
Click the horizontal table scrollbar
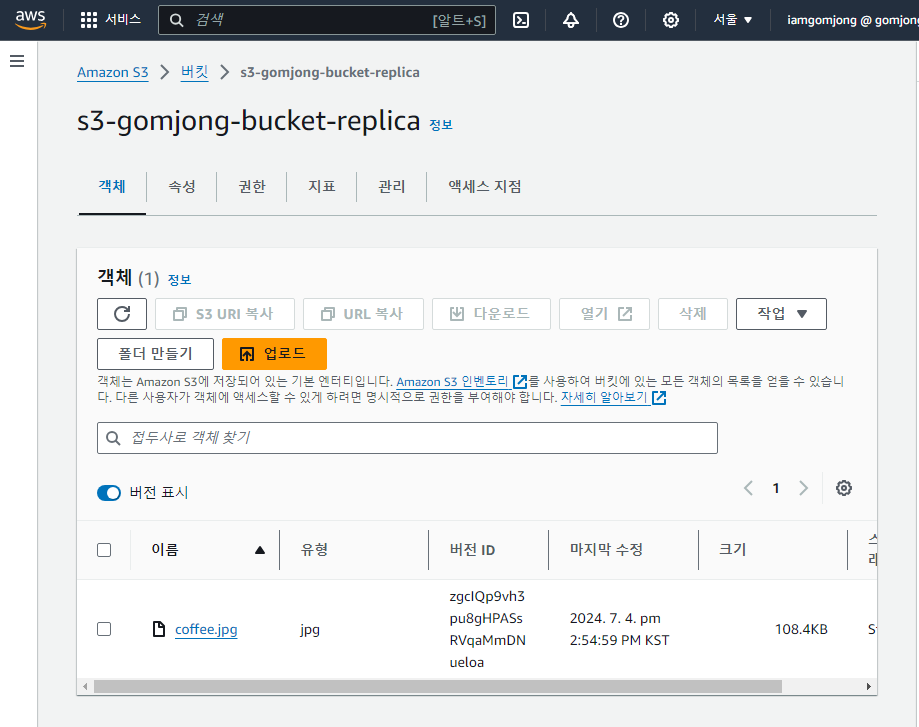point(438,686)
